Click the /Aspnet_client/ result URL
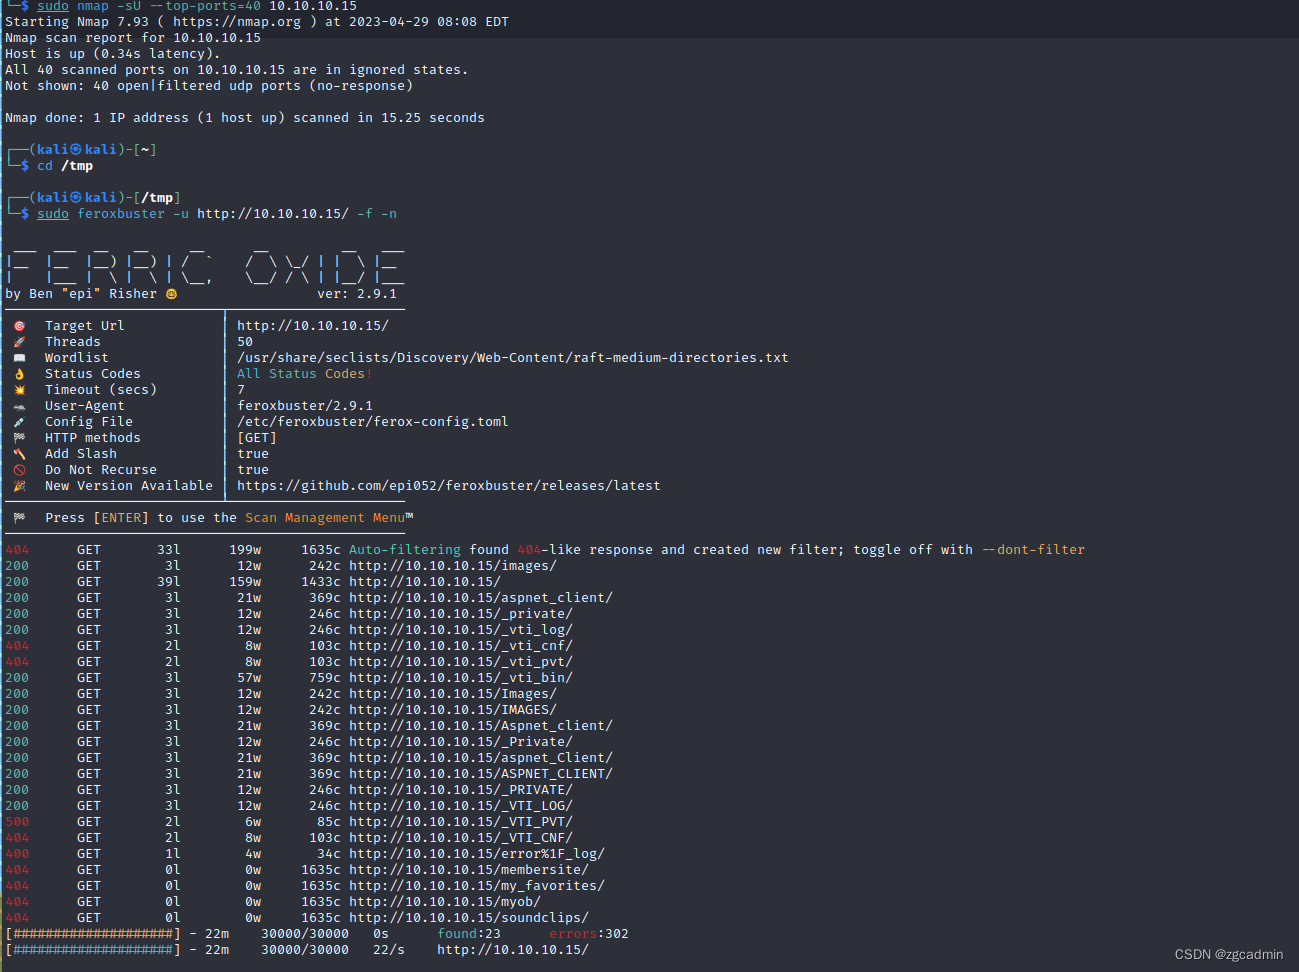 [481, 726]
